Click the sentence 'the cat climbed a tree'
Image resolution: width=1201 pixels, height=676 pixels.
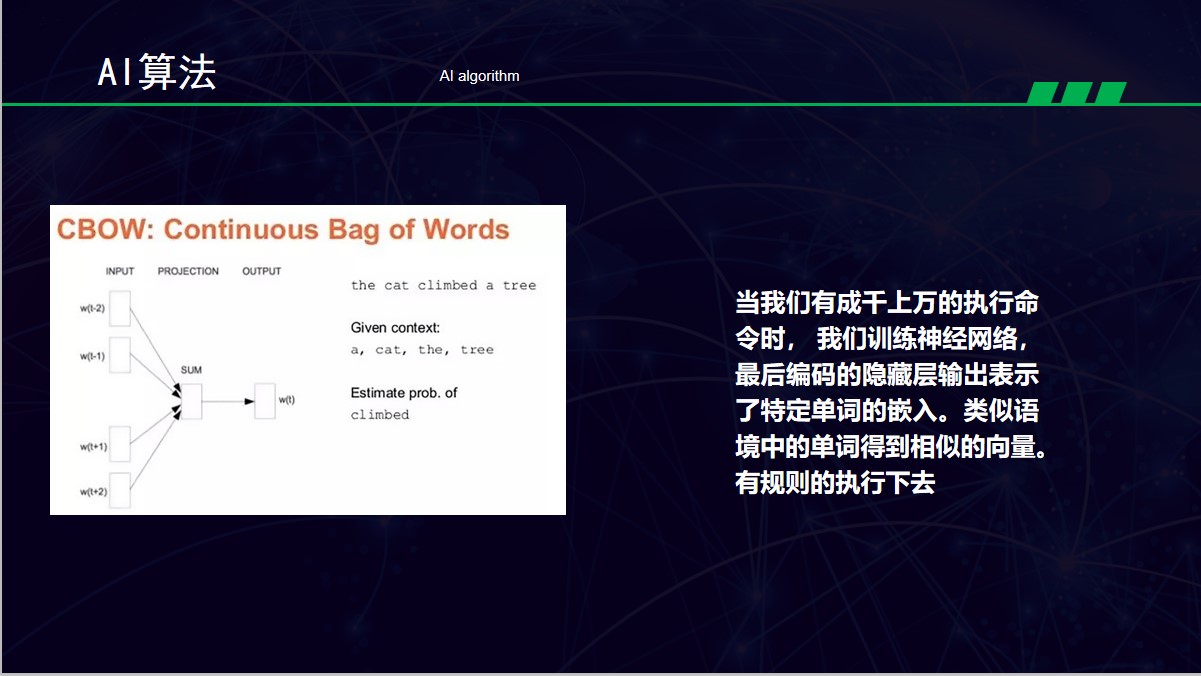pos(443,285)
